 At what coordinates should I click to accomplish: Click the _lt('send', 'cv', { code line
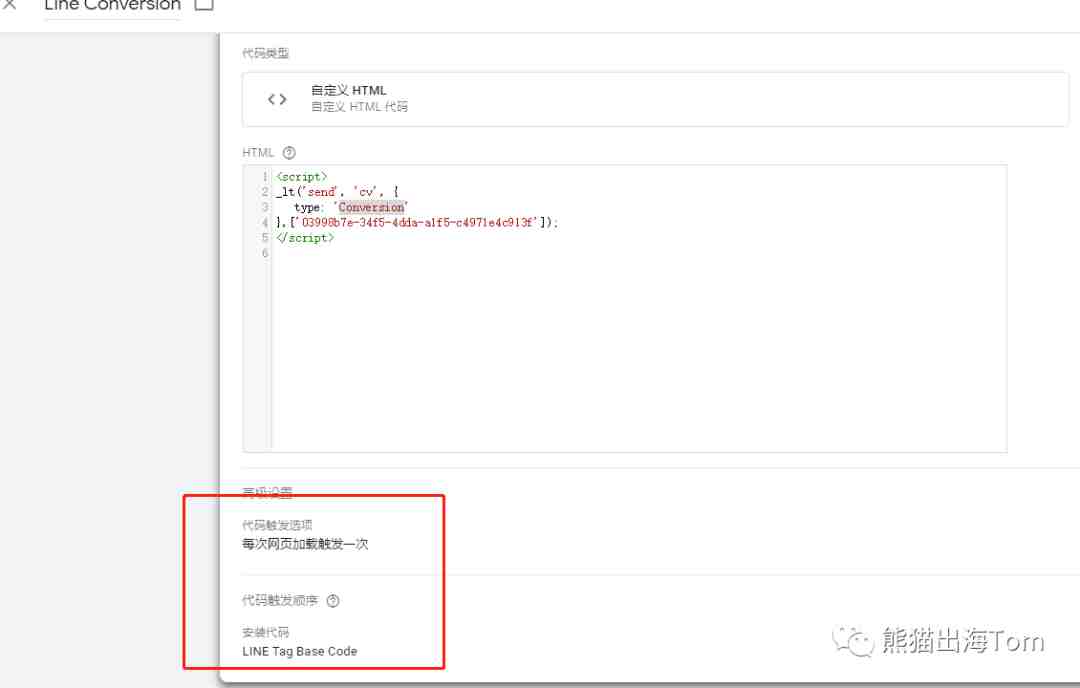pyautogui.click(x=338, y=192)
